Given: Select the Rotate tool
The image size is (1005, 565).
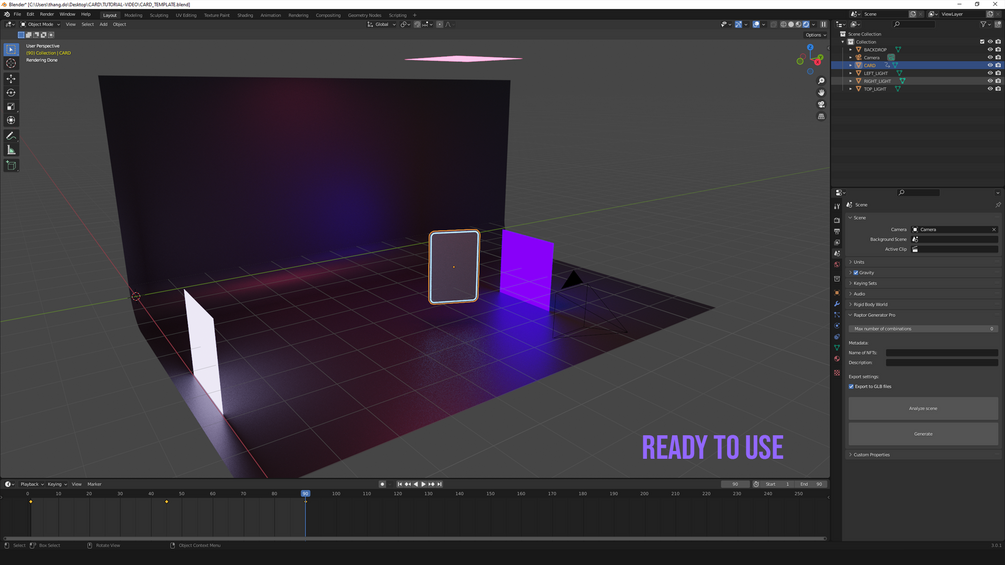Looking at the screenshot, I should [11, 93].
